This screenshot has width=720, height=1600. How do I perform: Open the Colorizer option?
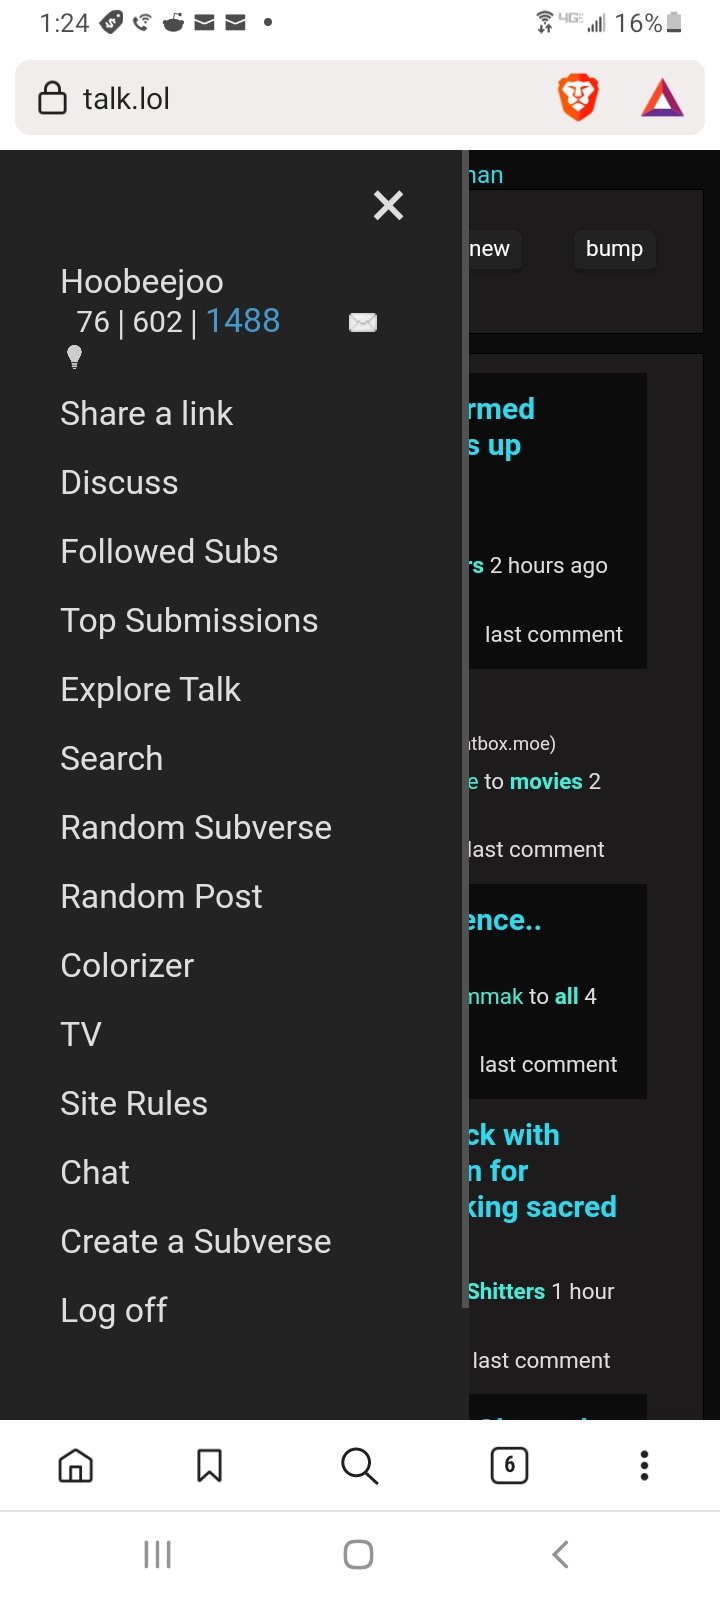point(127,965)
